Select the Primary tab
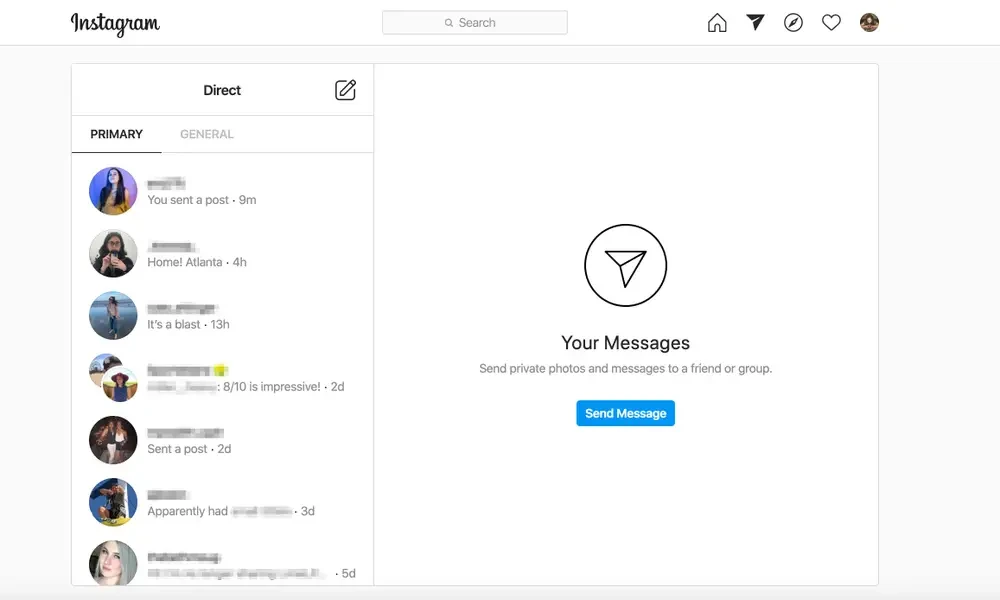 [x=116, y=133]
